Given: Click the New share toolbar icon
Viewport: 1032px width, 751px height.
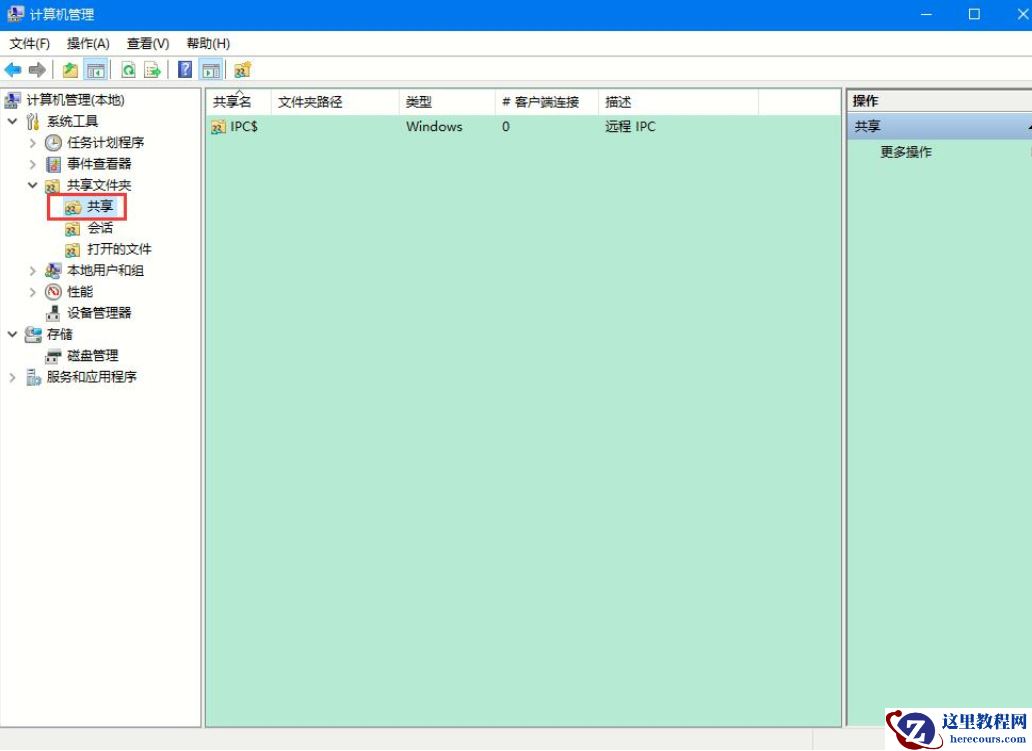Looking at the screenshot, I should point(242,70).
